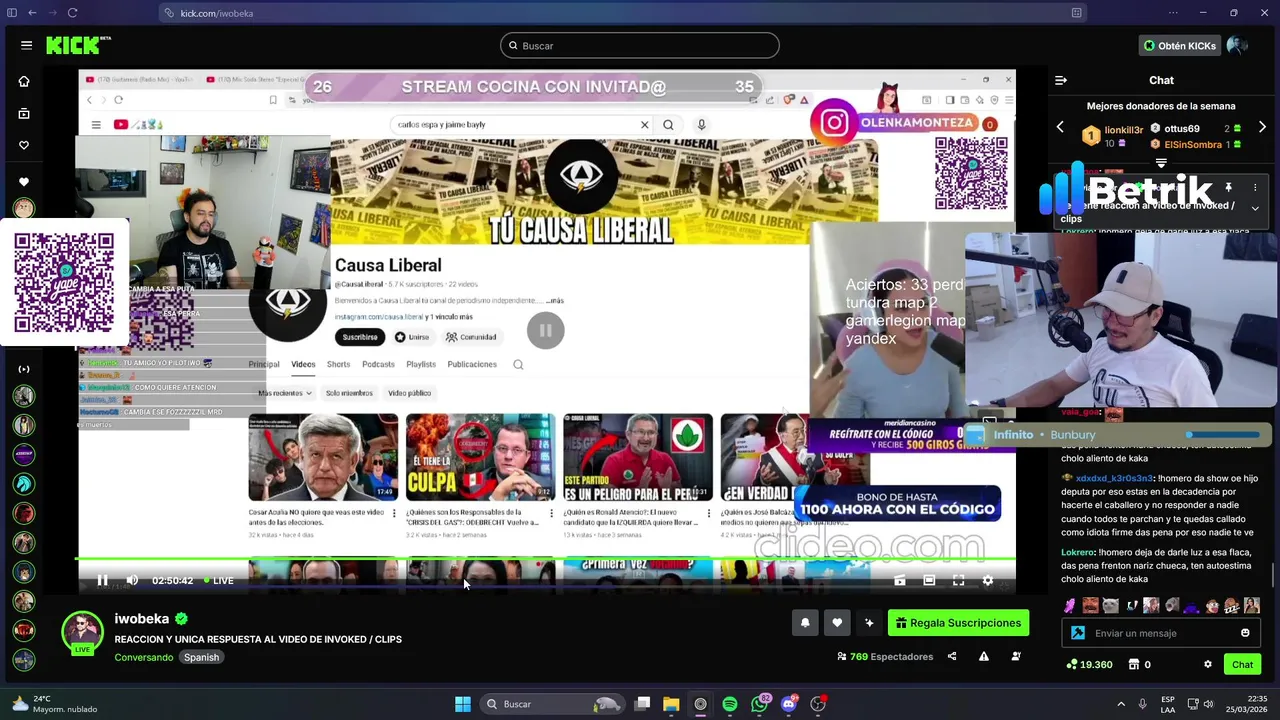Show next top donors

(1262, 127)
